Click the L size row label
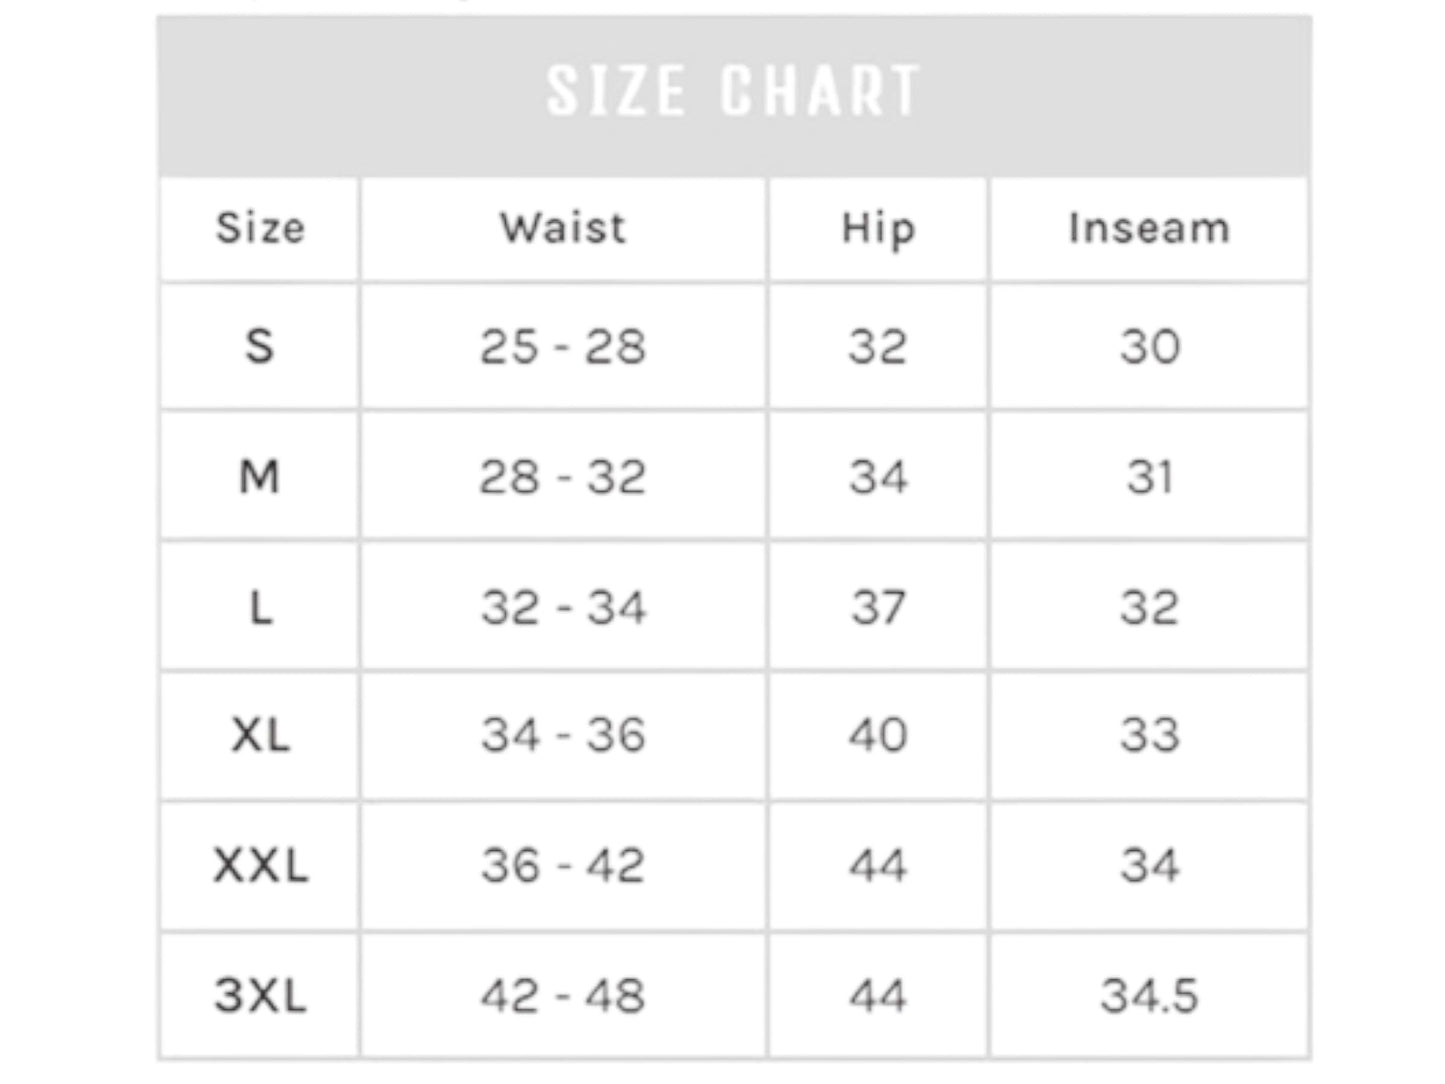 [x=260, y=607]
